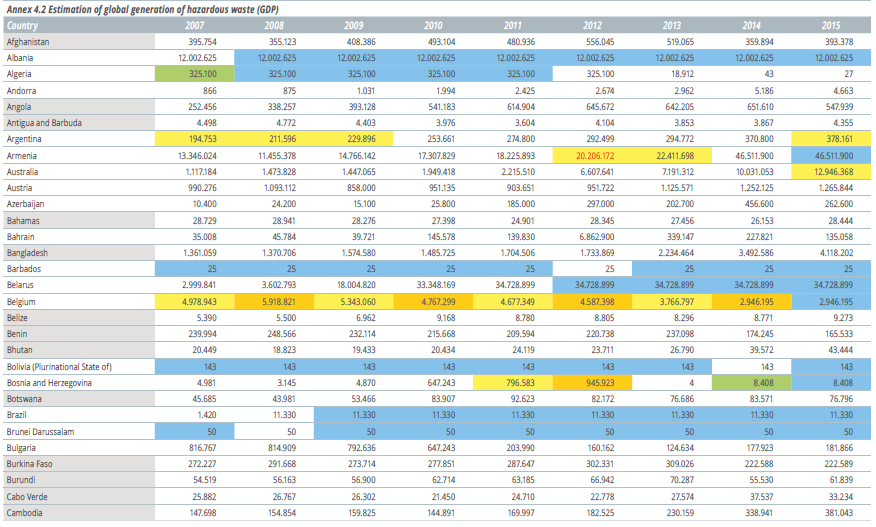Select the Bolivia (Plurinational State of) label

pyautogui.click(x=59, y=367)
